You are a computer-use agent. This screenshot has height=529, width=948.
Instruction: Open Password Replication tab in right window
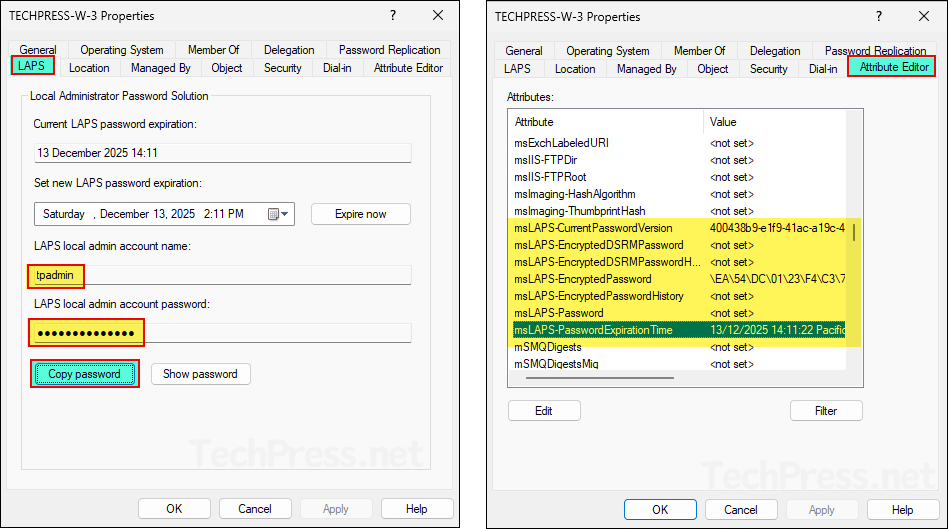[875, 51]
